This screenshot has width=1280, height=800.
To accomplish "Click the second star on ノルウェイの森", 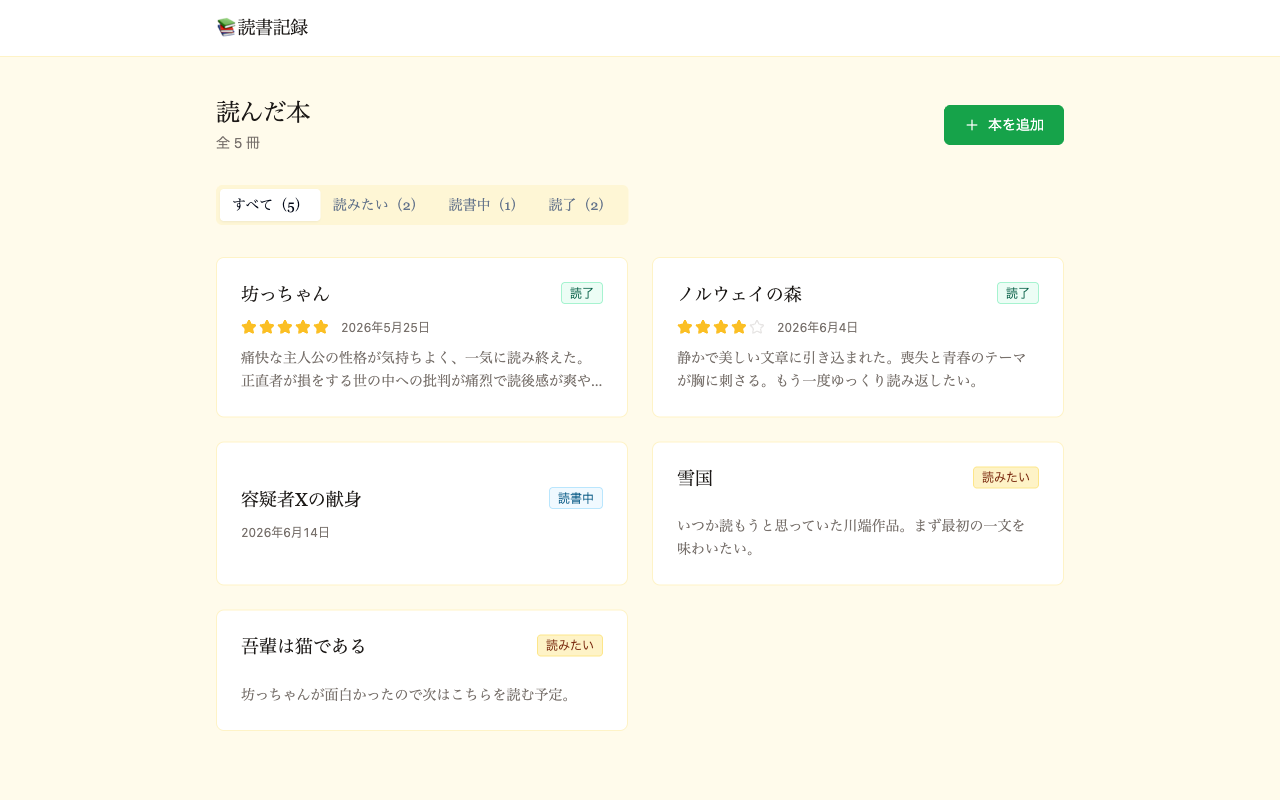I will (703, 327).
